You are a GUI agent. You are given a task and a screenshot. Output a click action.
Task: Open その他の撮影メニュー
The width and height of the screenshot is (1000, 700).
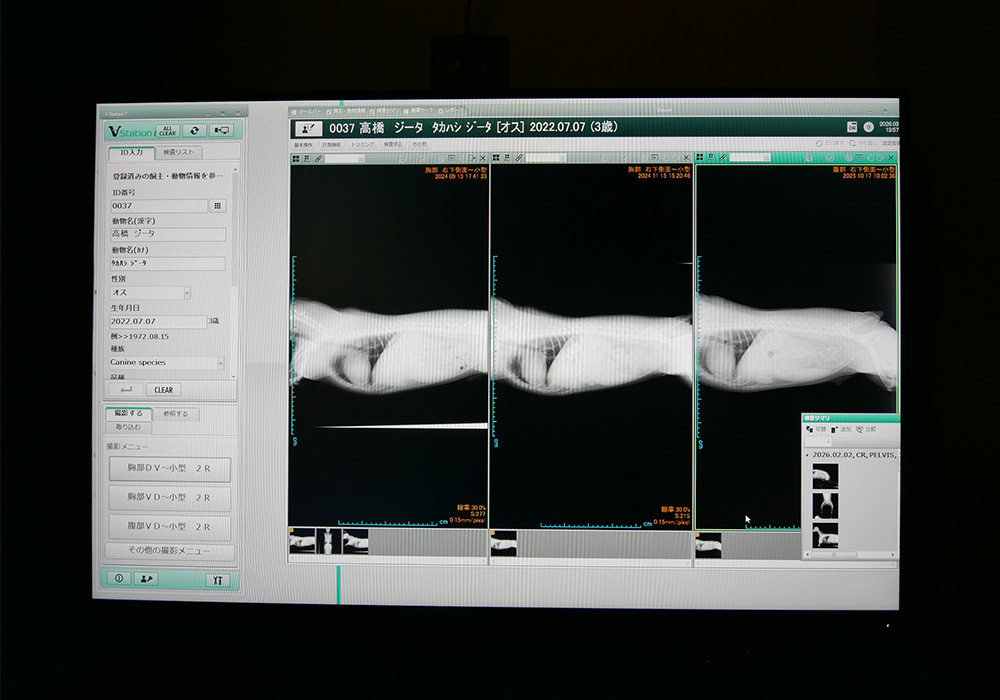click(170, 550)
